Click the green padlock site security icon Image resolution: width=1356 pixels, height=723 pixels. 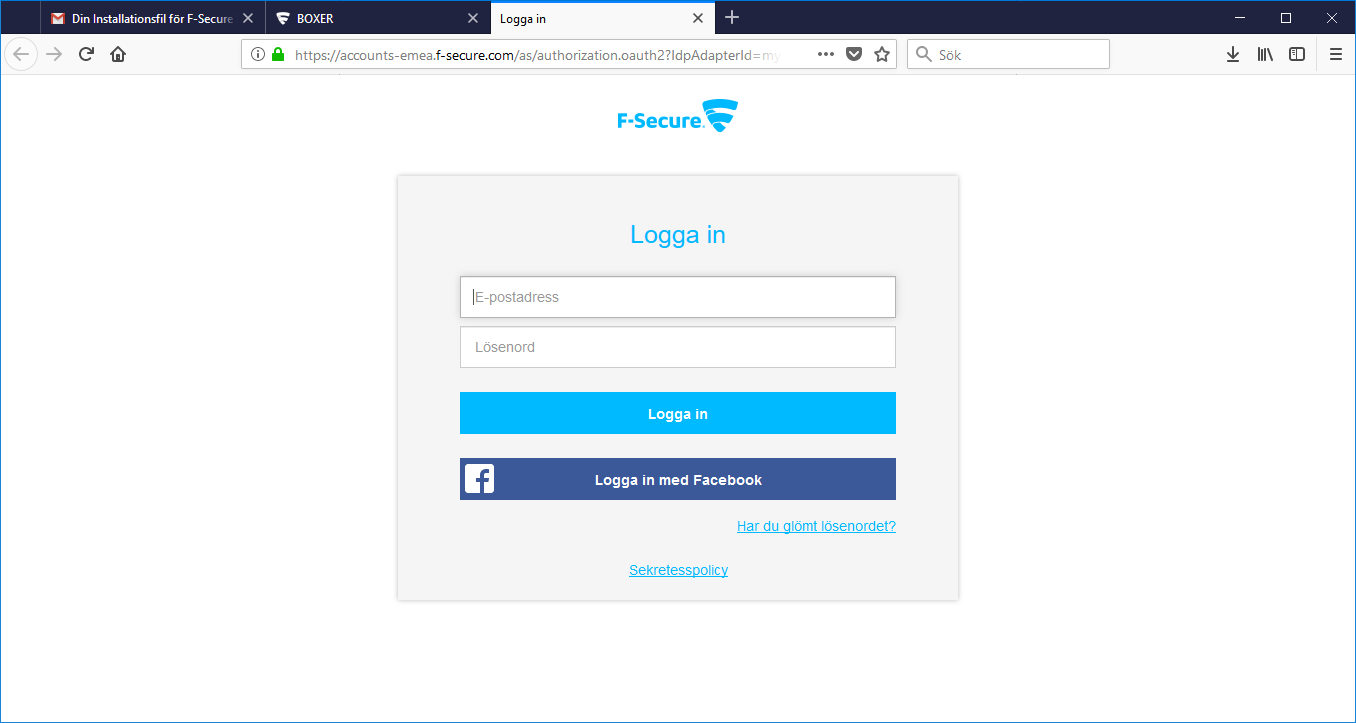click(278, 54)
